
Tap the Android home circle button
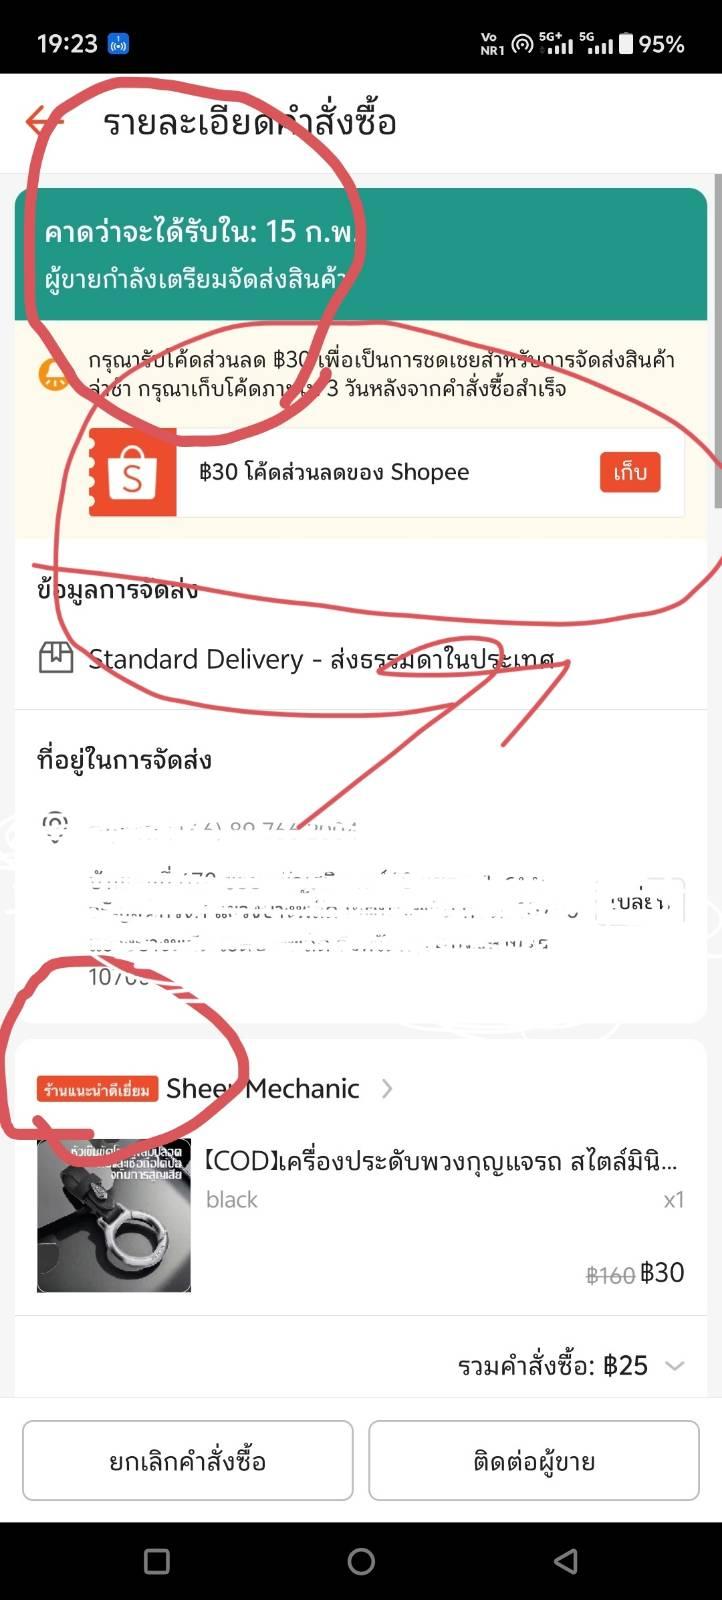click(361, 1561)
